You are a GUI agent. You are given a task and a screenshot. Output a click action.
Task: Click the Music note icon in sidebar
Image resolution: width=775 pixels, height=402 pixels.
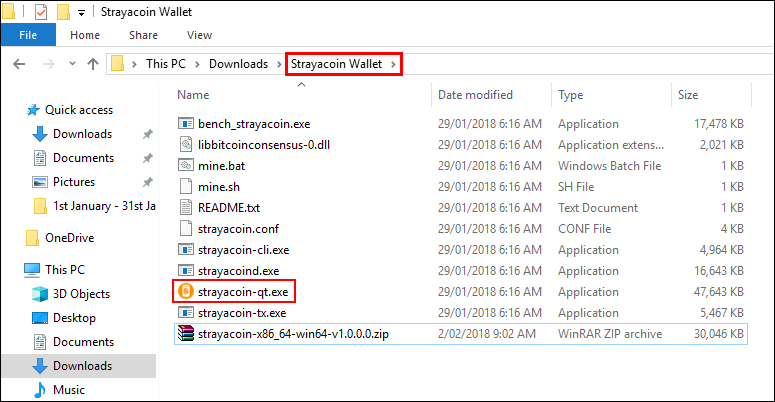click(x=40, y=390)
